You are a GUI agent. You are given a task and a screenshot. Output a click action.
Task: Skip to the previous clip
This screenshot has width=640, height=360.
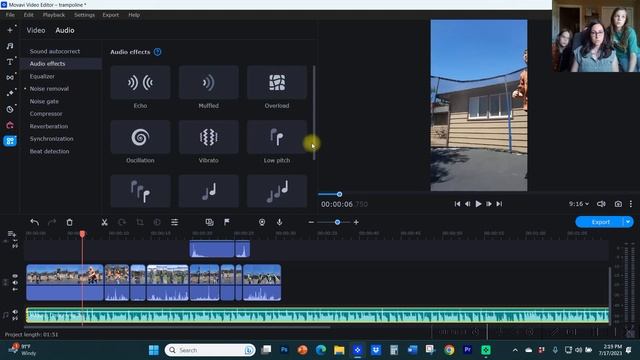[457, 204]
